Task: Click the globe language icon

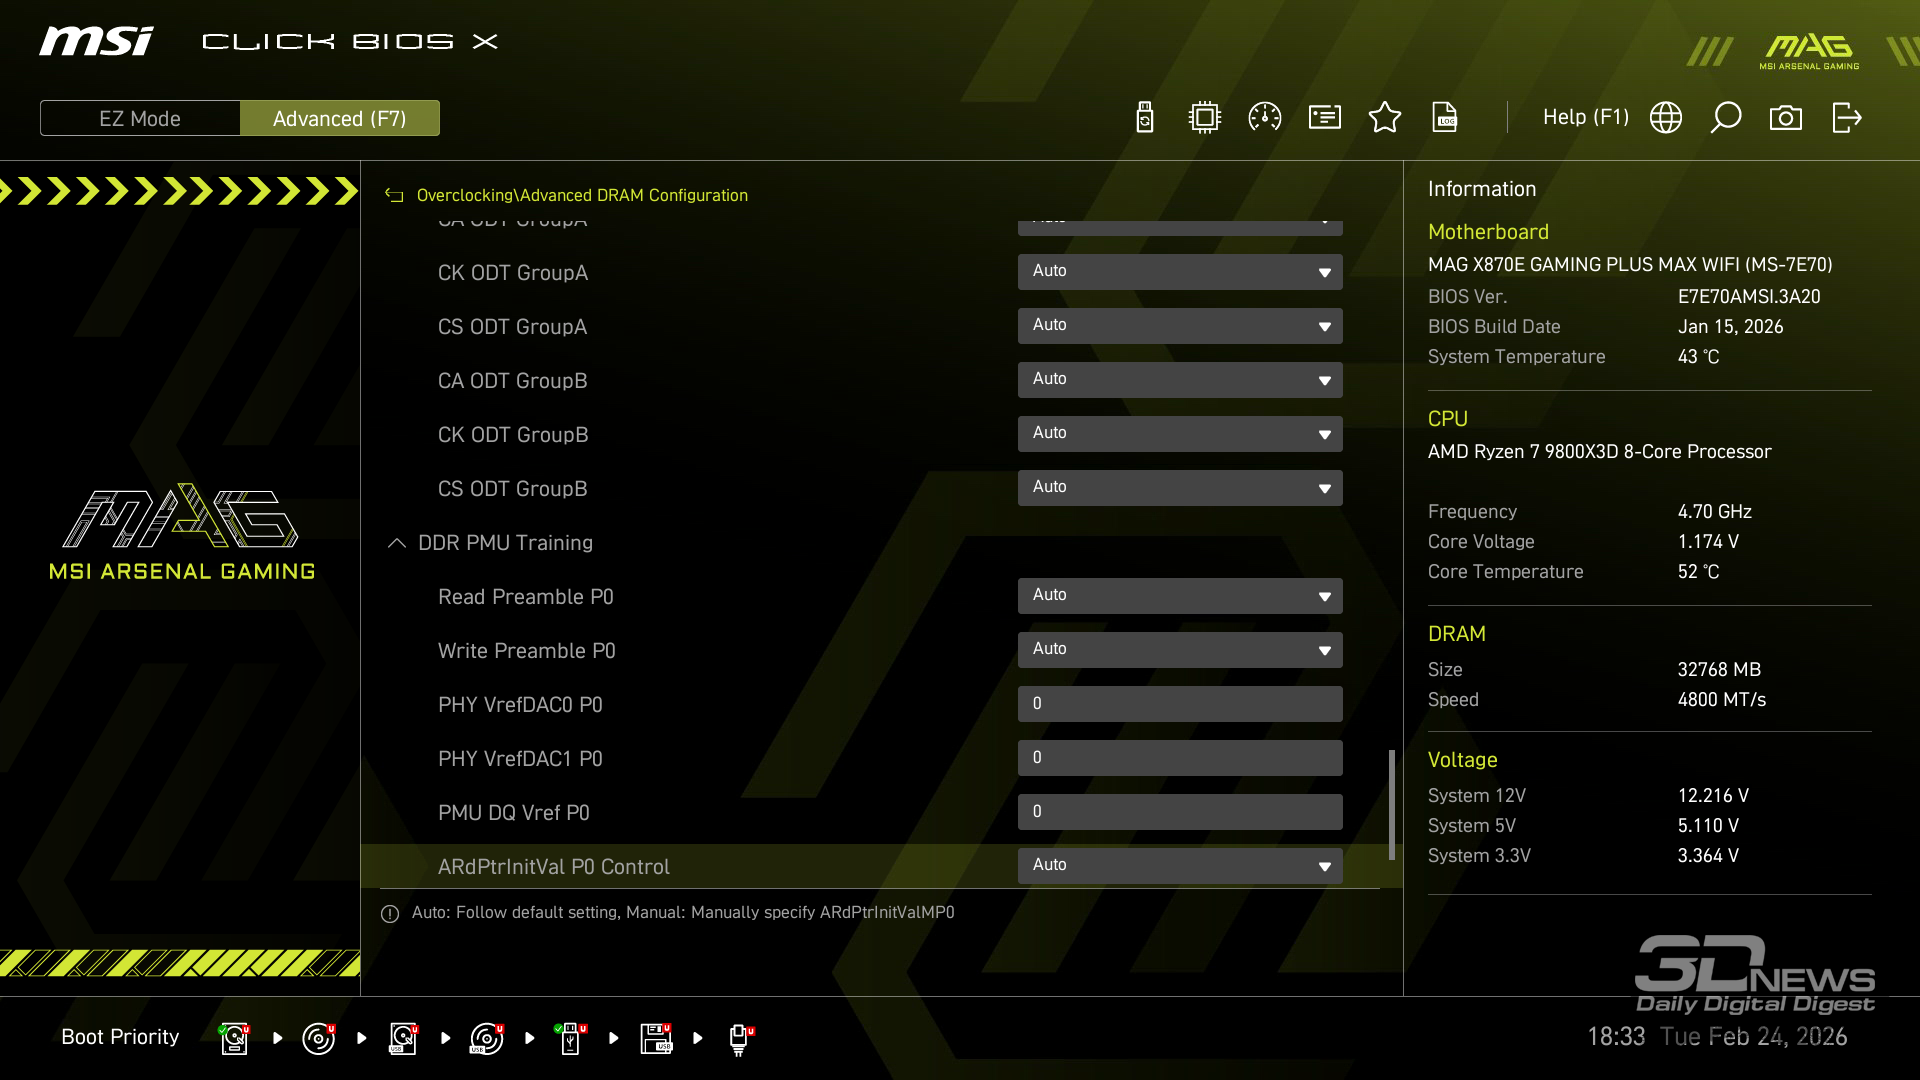Action: pyautogui.click(x=1666, y=118)
